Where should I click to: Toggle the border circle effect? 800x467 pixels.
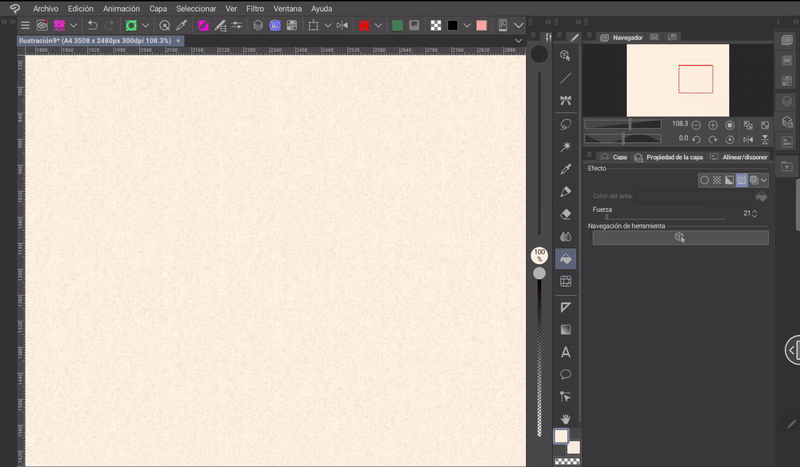pos(704,180)
